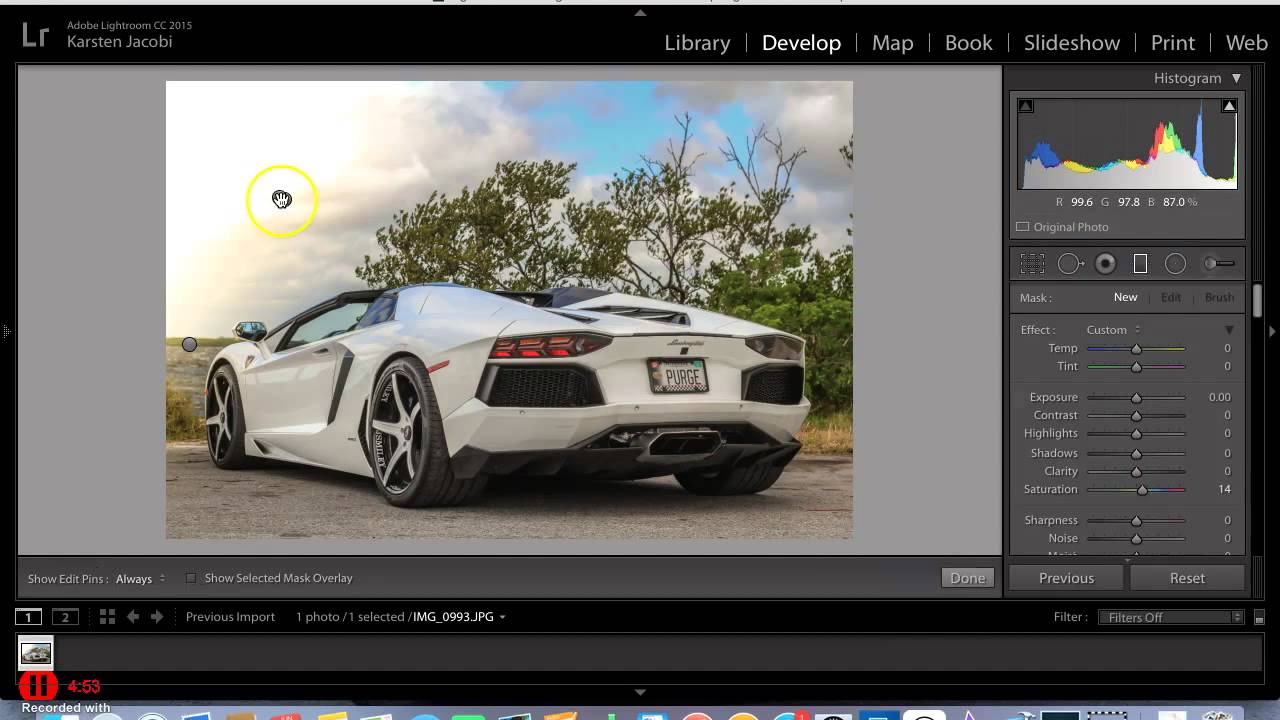Click the Noise slider handle
This screenshot has width=1280, height=720.
click(x=1136, y=539)
